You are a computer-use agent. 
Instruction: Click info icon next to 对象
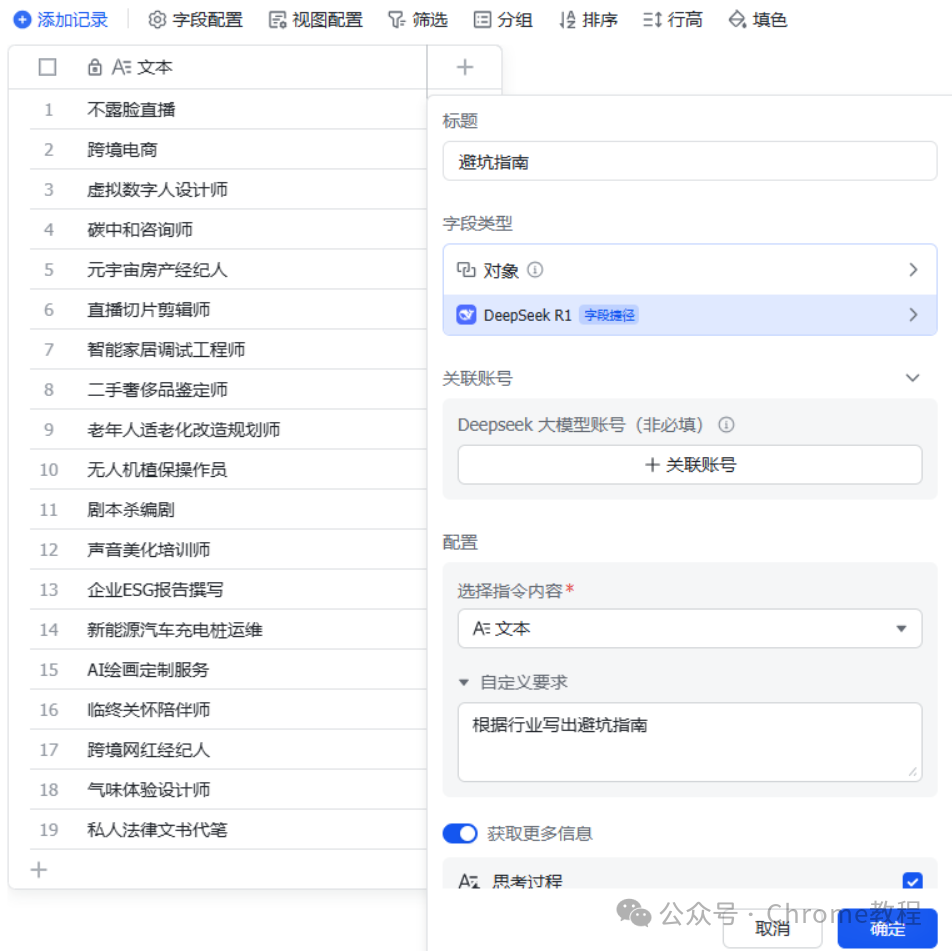(x=535, y=270)
